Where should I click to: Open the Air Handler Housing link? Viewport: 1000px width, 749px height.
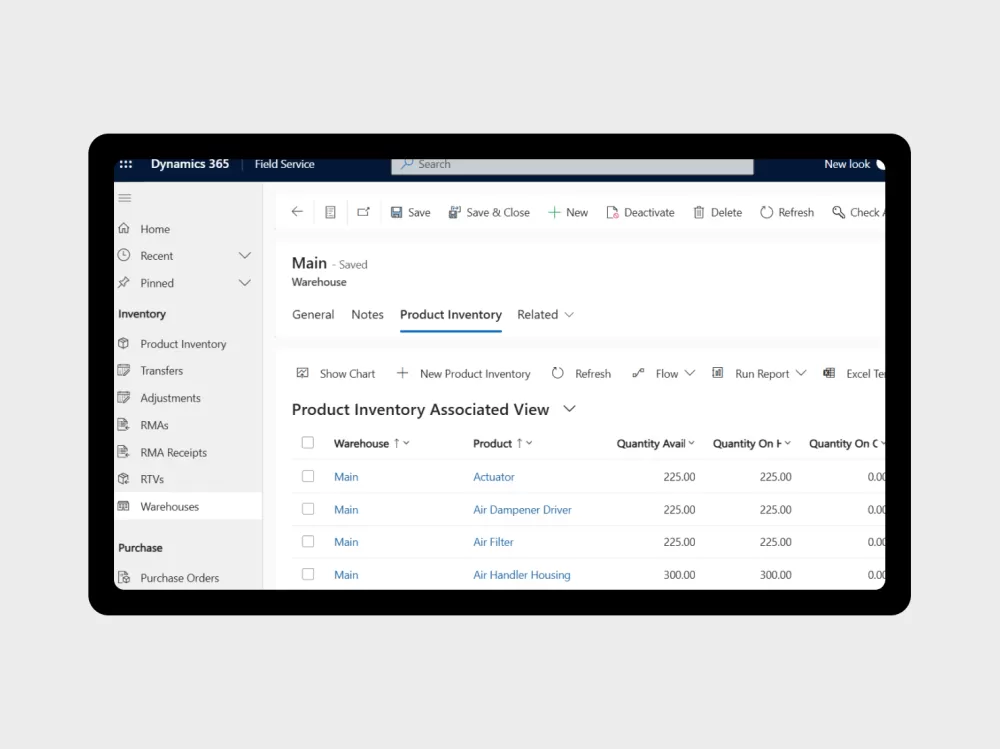522,575
